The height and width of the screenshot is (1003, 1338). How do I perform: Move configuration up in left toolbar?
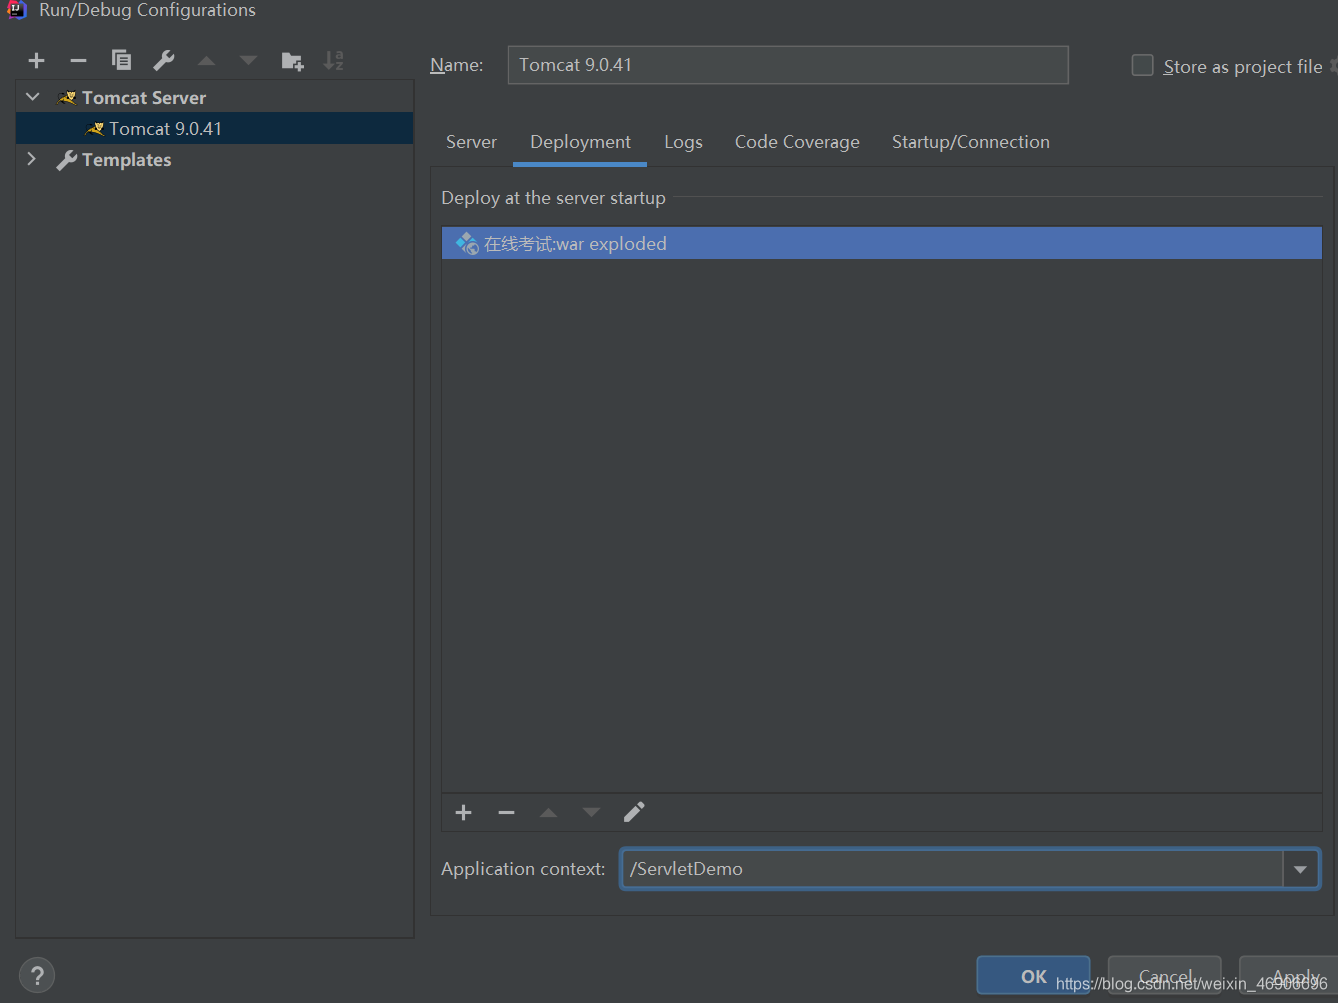tap(206, 61)
